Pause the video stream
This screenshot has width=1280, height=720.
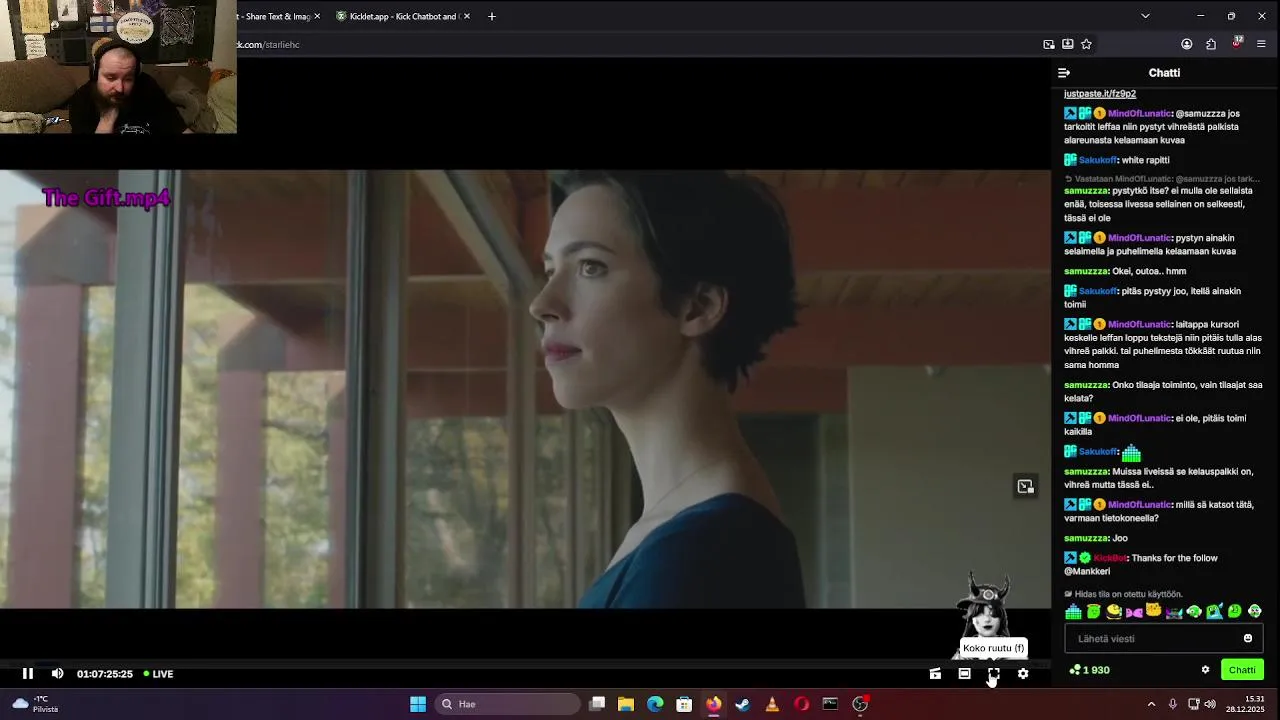pos(28,674)
